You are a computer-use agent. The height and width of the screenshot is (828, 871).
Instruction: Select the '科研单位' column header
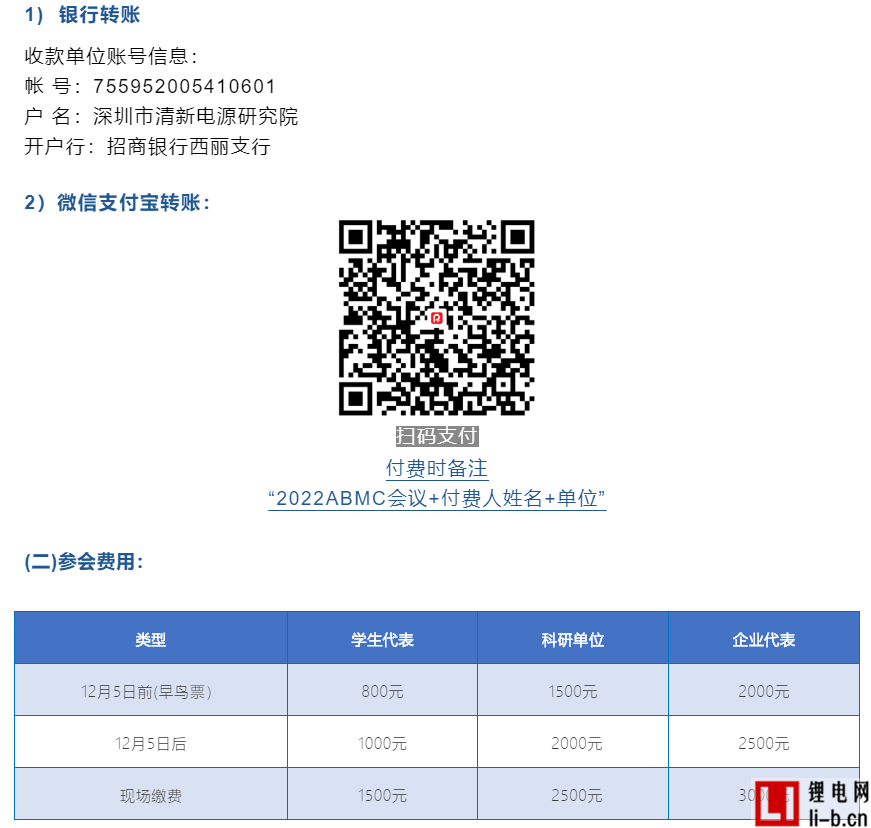click(573, 640)
